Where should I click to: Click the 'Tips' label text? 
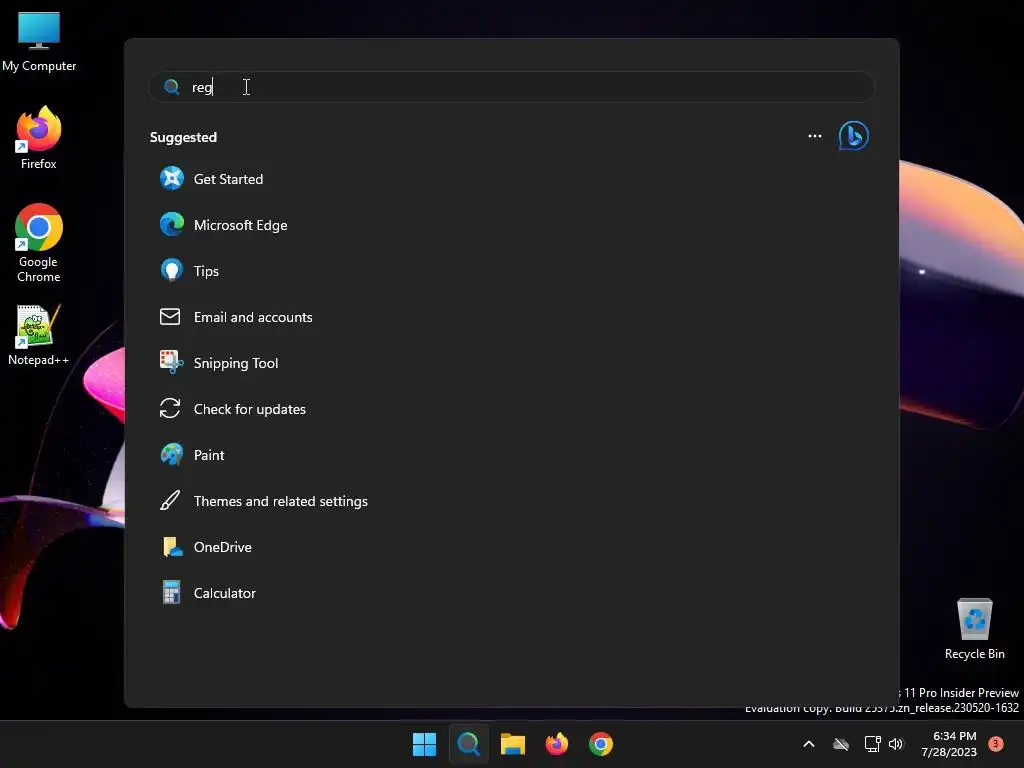206,271
